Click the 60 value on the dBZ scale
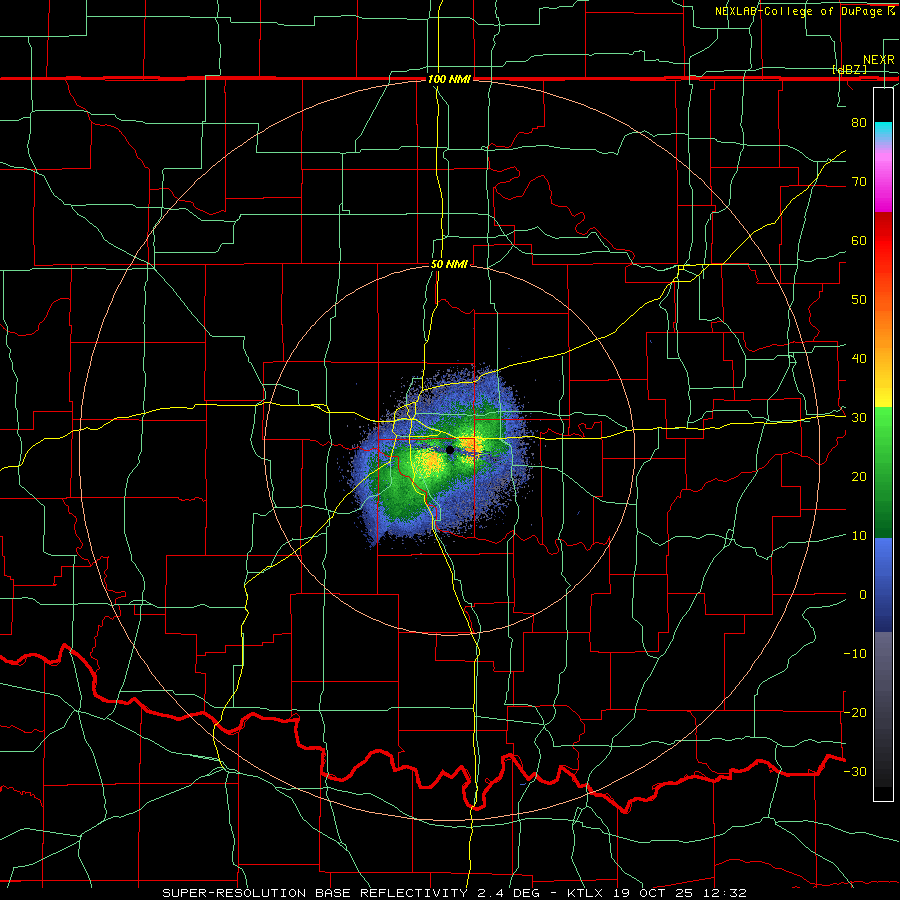Viewport: 900px width, 900px height. click(x=859, y=240)
